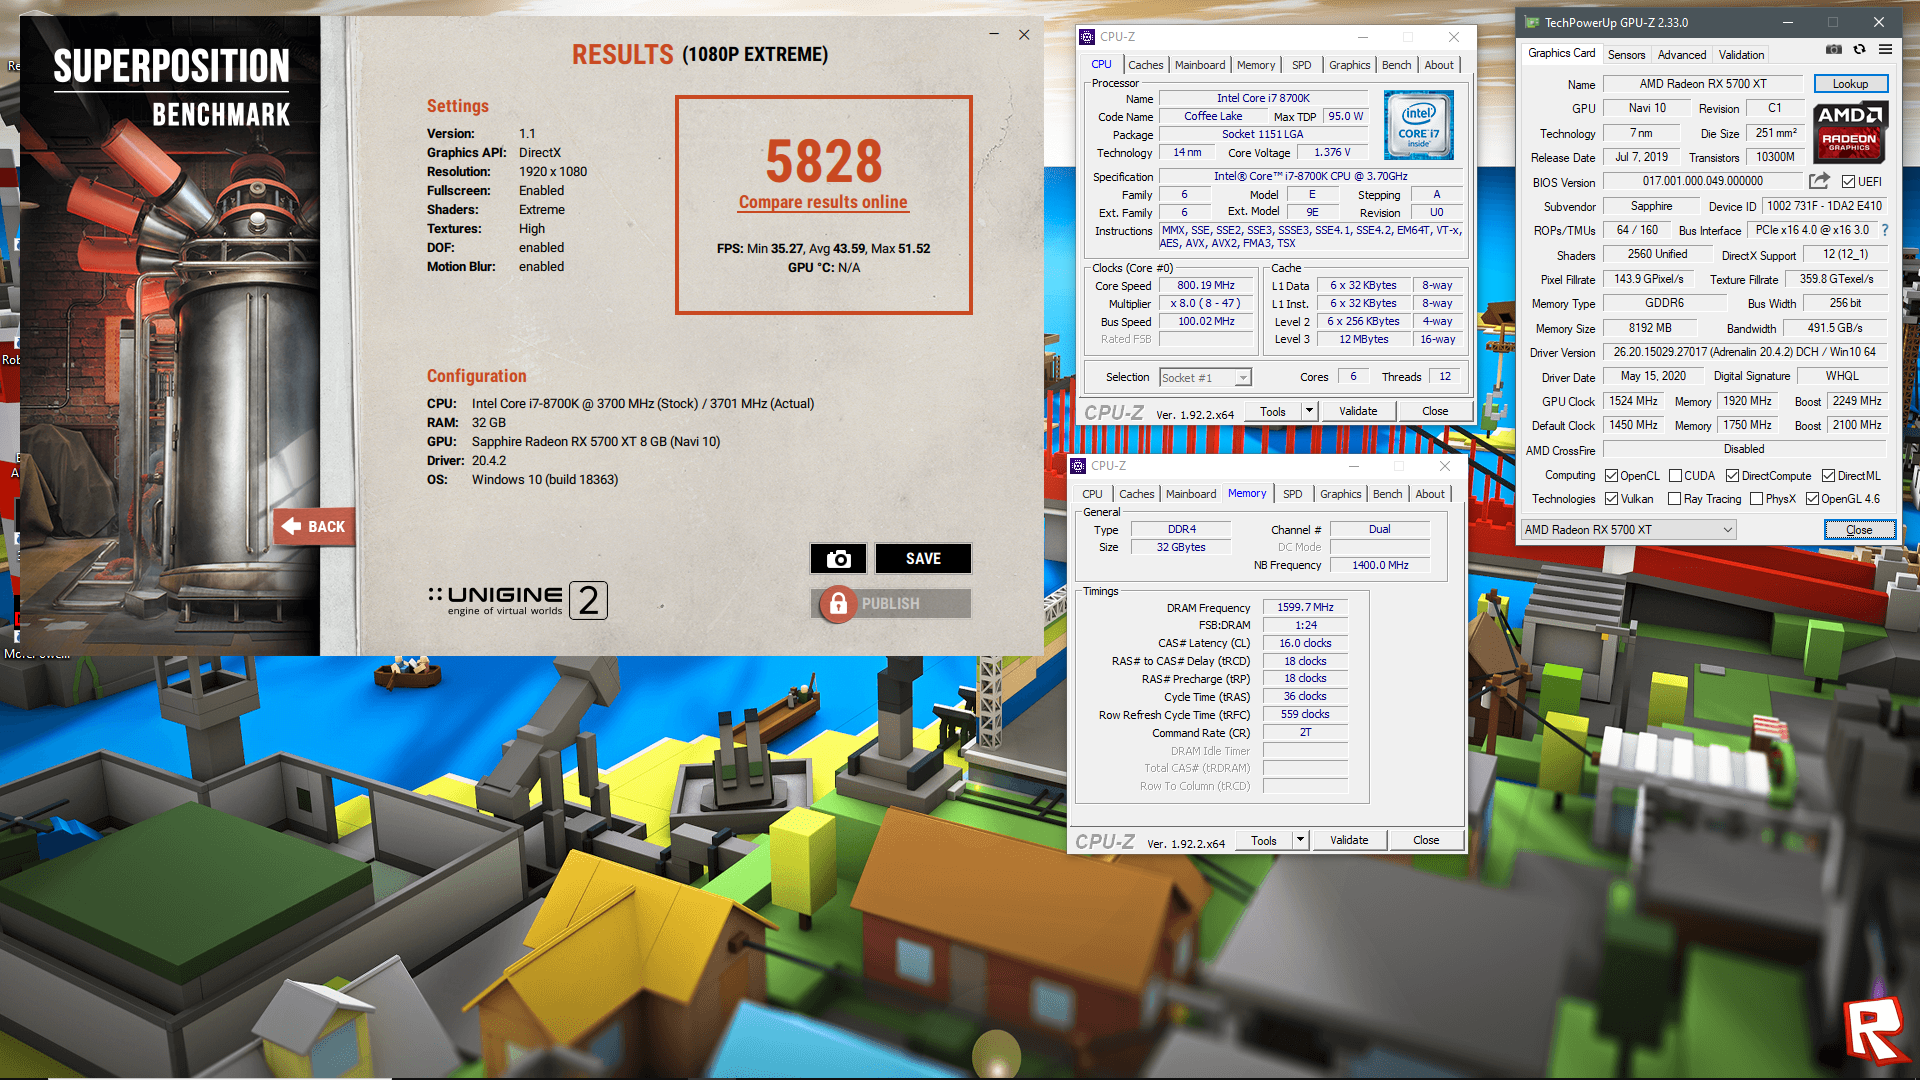Minimize the GPU-Z window
This screenshot has height=1080, width=1920.
[1787, 22]
